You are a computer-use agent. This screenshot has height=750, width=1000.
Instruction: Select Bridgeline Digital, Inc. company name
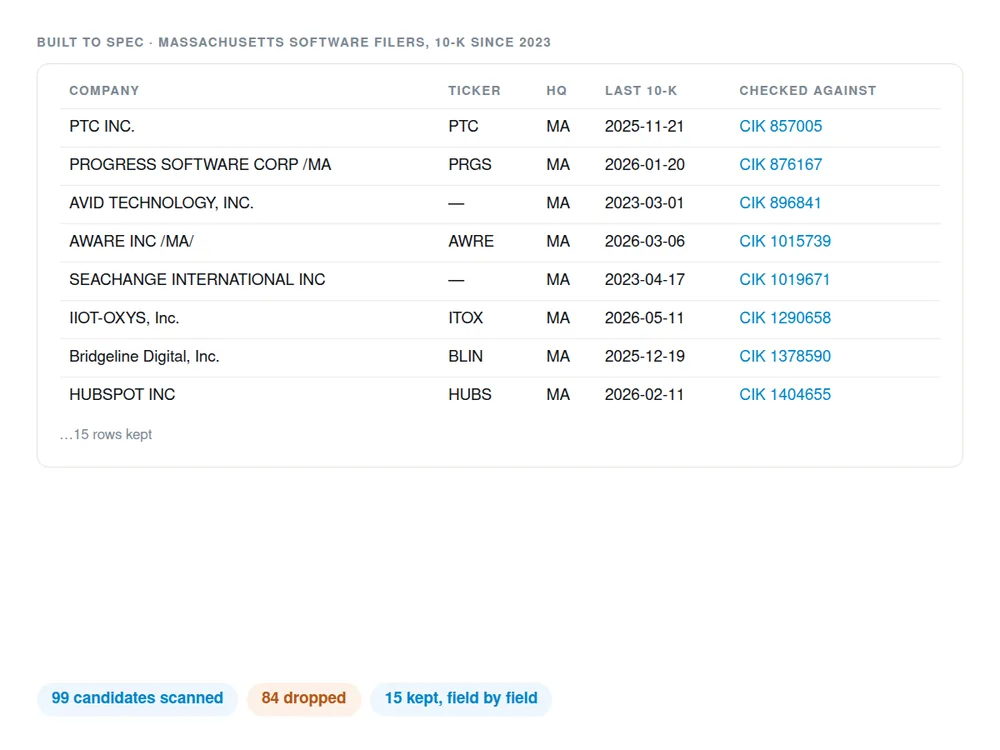144,356
